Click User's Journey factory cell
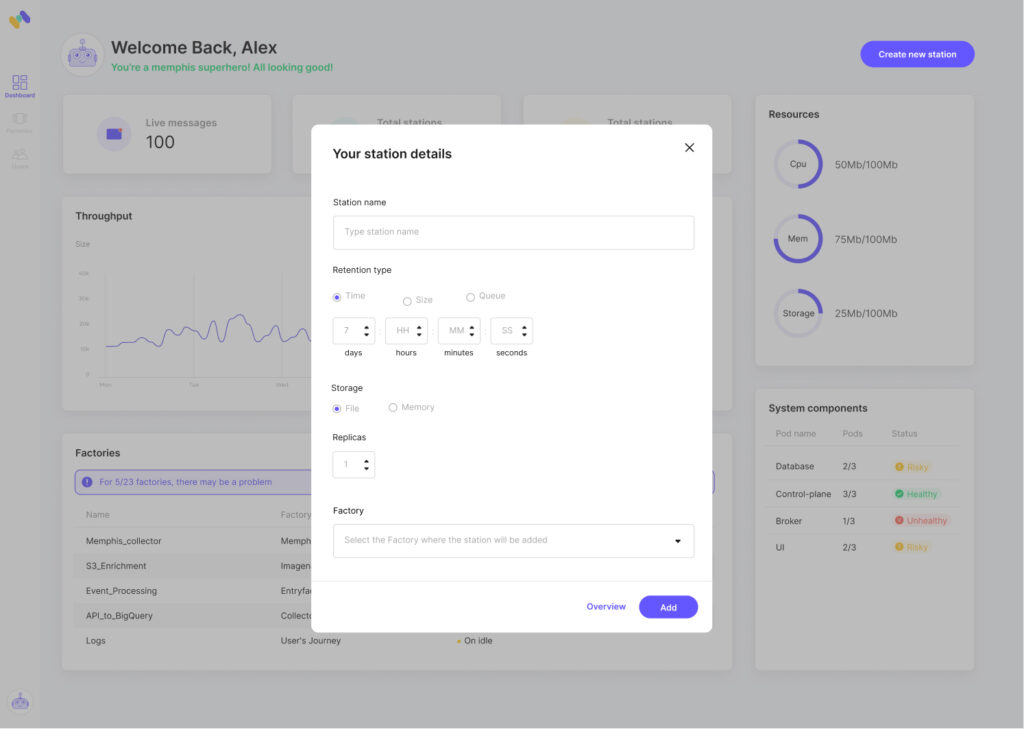This screenshot has width=1024, height=729. coord(311,641)
